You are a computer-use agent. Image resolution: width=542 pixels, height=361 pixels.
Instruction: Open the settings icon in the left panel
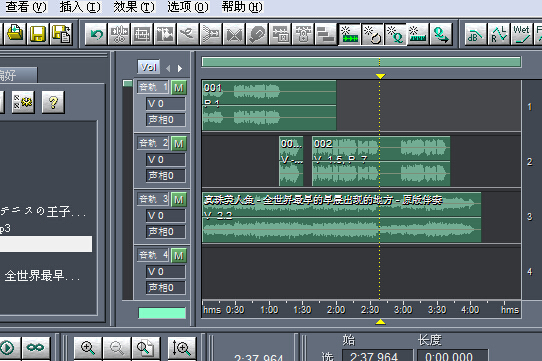(x=23, y=102)
